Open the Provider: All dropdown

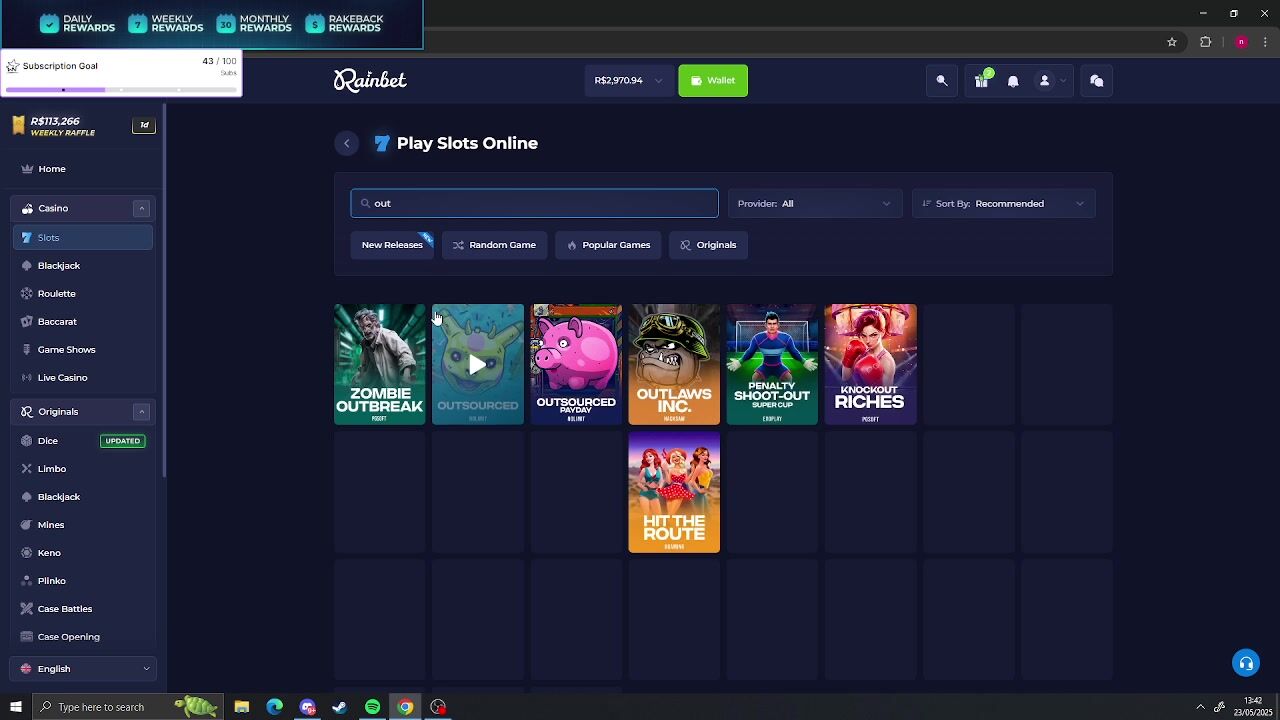point(814,204)
